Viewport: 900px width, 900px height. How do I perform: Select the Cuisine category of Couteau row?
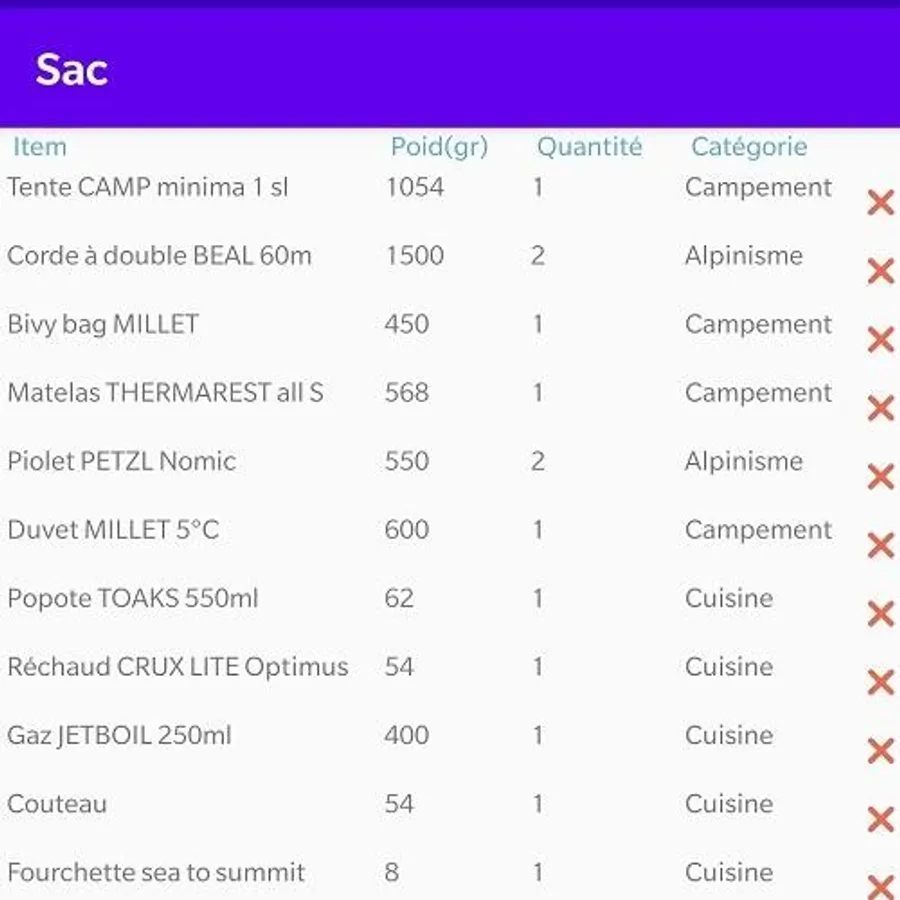729,804
